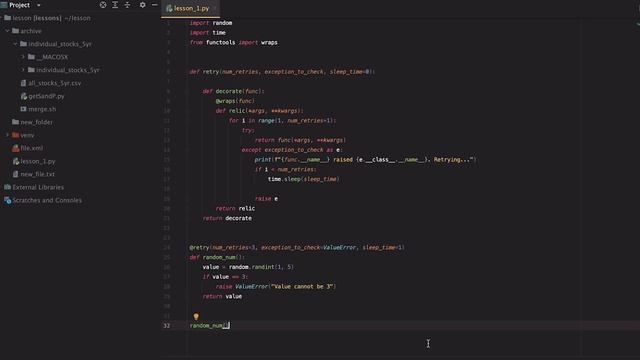640x360 pixels.
Task: Click the 'for i in range' loop line
Action: click(282, 120)
